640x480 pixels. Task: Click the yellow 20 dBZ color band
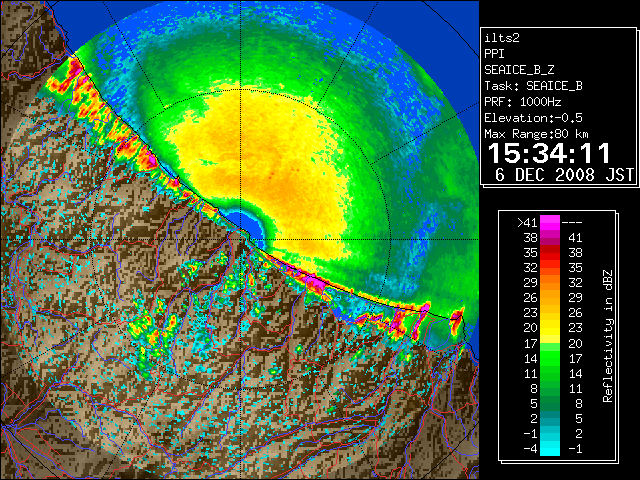click(x=550, y=328)
